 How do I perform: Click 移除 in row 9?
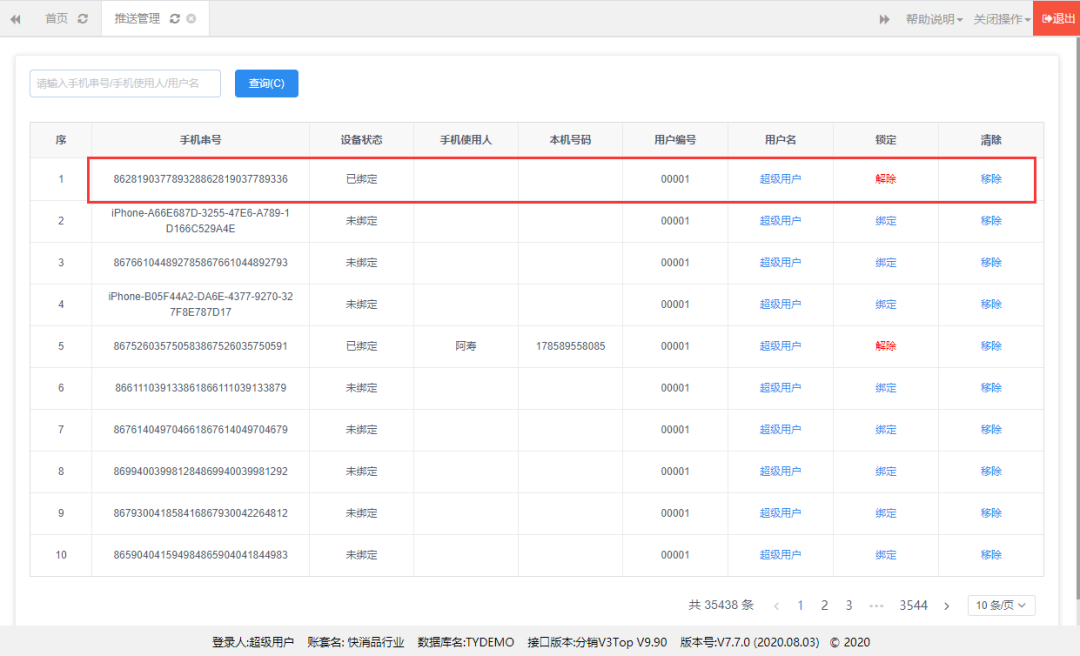991,513
